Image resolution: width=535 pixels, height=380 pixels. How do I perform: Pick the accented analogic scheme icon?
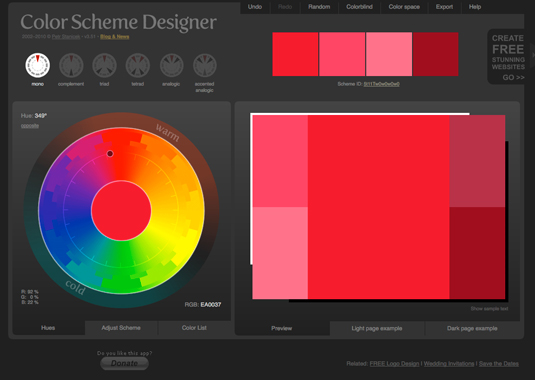pos(205,65)
